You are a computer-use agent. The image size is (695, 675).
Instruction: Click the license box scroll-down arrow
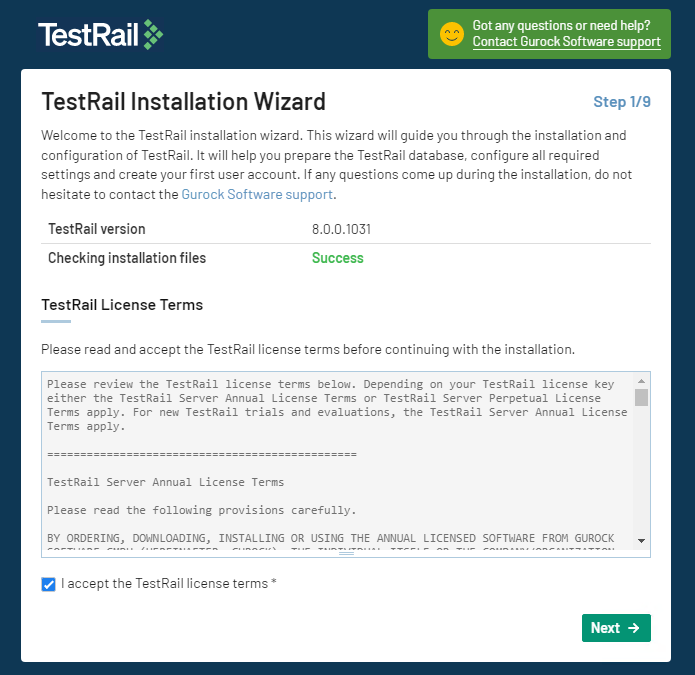[641, 540]
